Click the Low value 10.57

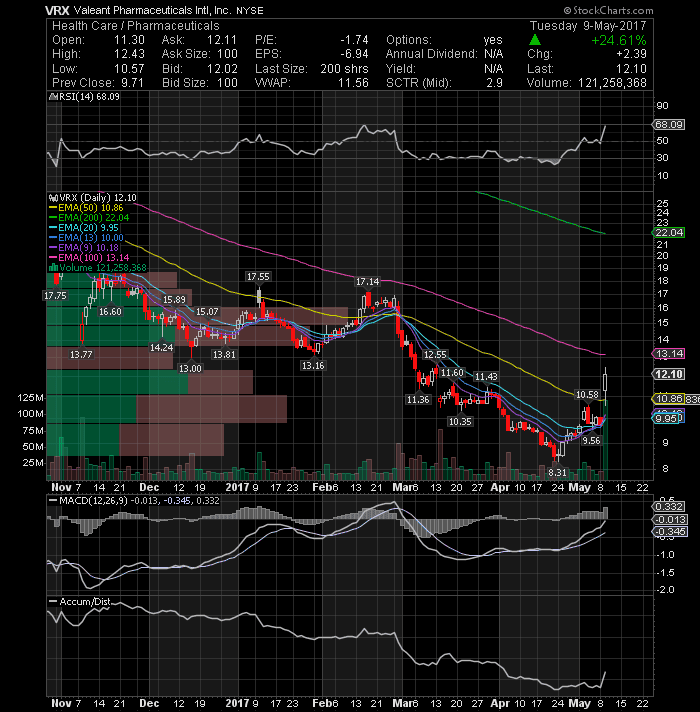coord(129,69)
